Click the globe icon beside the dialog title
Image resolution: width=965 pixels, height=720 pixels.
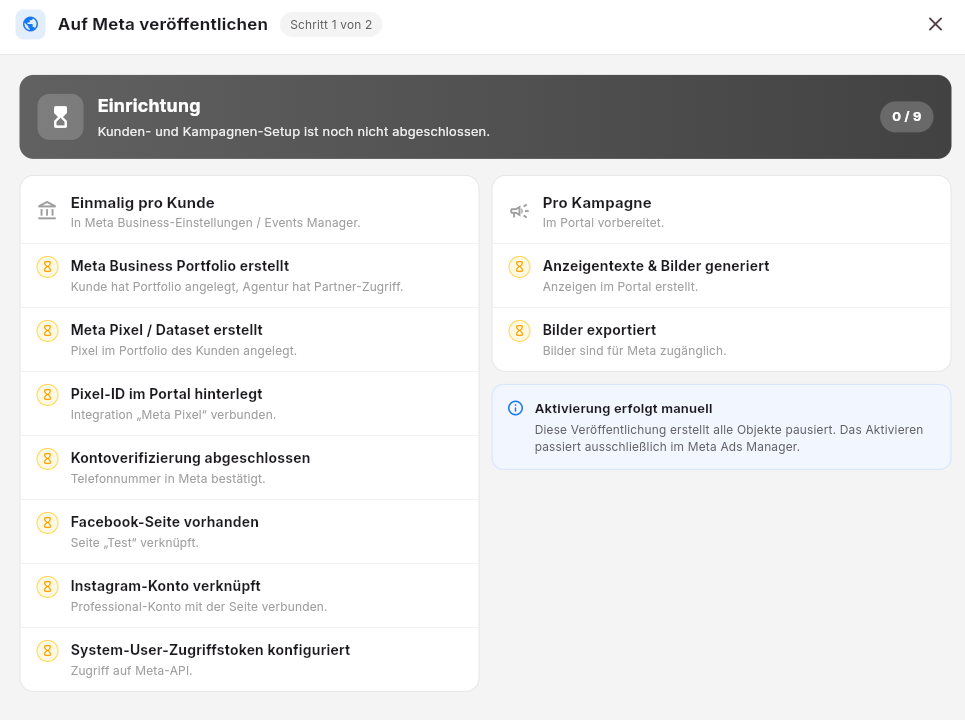[x=30, y=25]
